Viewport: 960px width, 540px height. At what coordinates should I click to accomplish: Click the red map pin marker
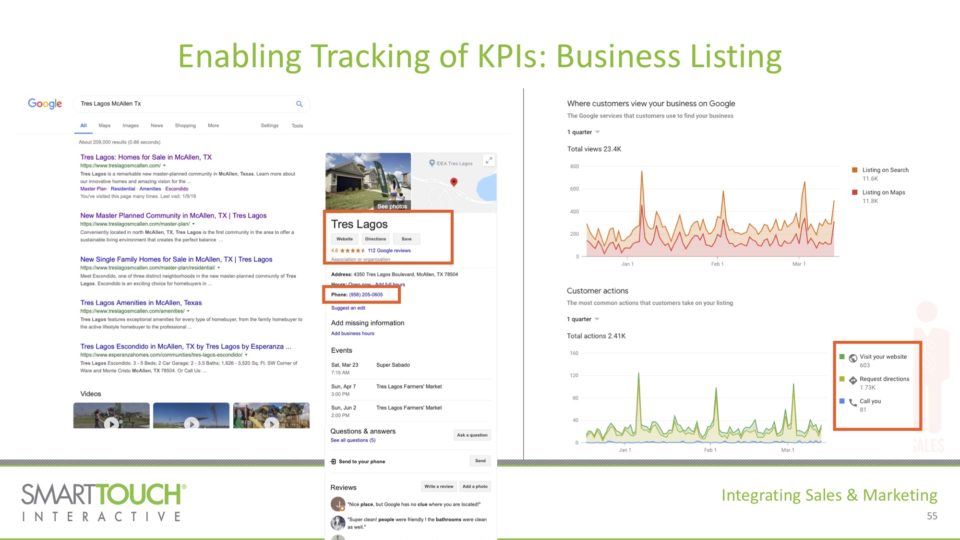tap(454, 182)
